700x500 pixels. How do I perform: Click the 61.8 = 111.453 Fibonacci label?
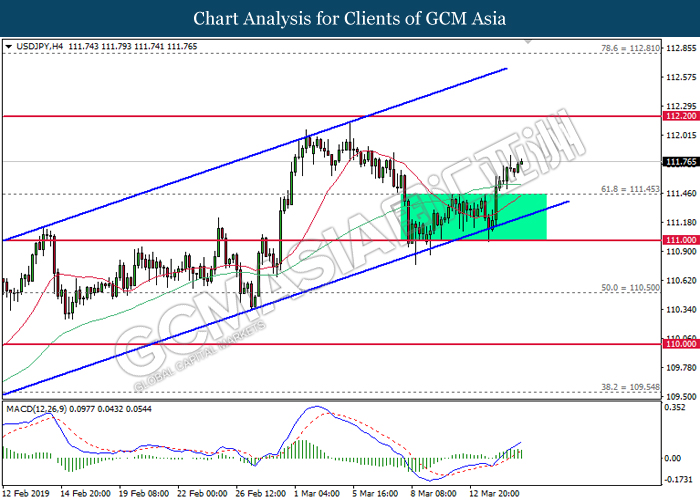pos(630,189)
